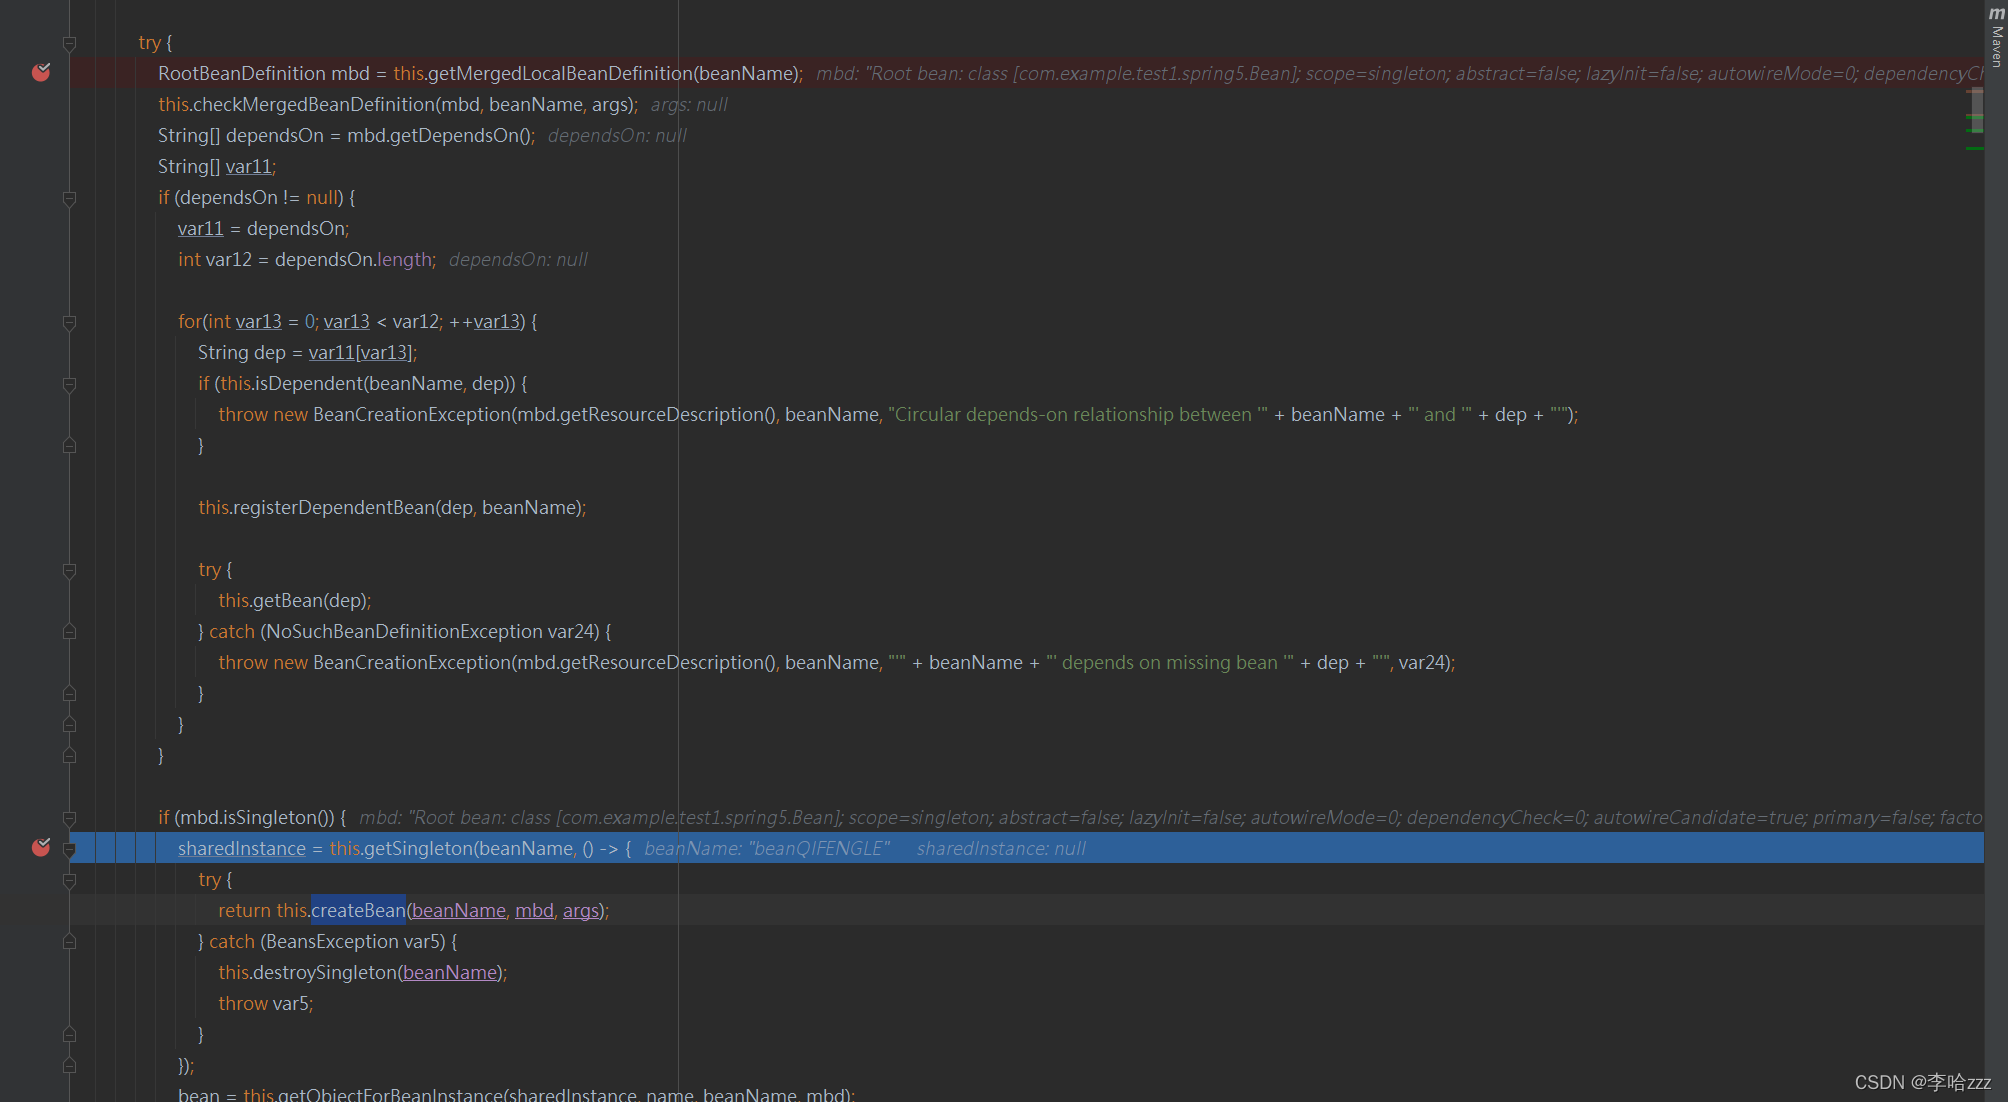
Task: Click the highlighted createBean method call
Action: tap(358, 910)
